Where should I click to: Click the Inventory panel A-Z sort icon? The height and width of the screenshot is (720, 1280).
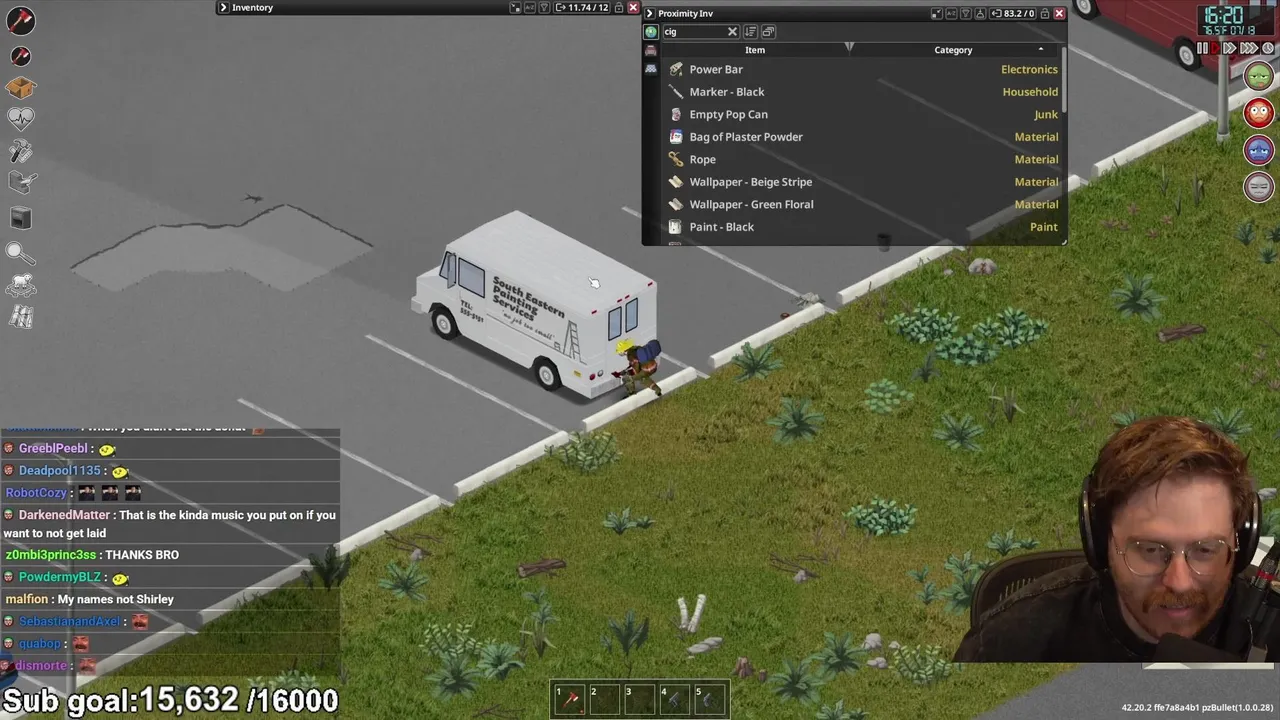point(530,8)
